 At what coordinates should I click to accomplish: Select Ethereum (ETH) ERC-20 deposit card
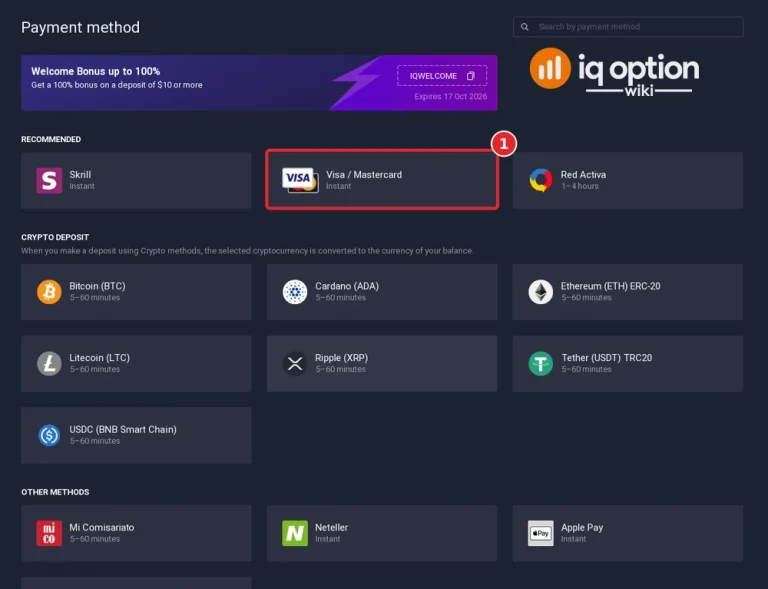(x=628, y=292)
